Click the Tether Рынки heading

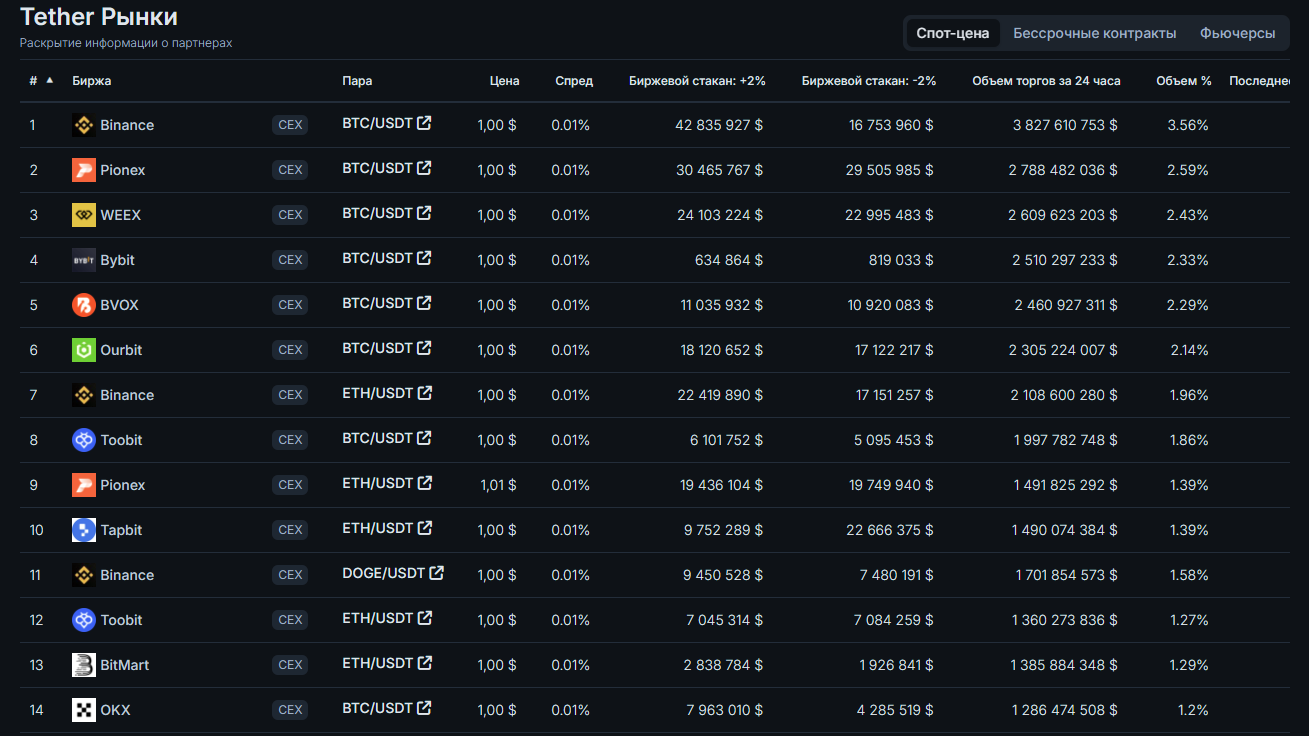[99, 17]
